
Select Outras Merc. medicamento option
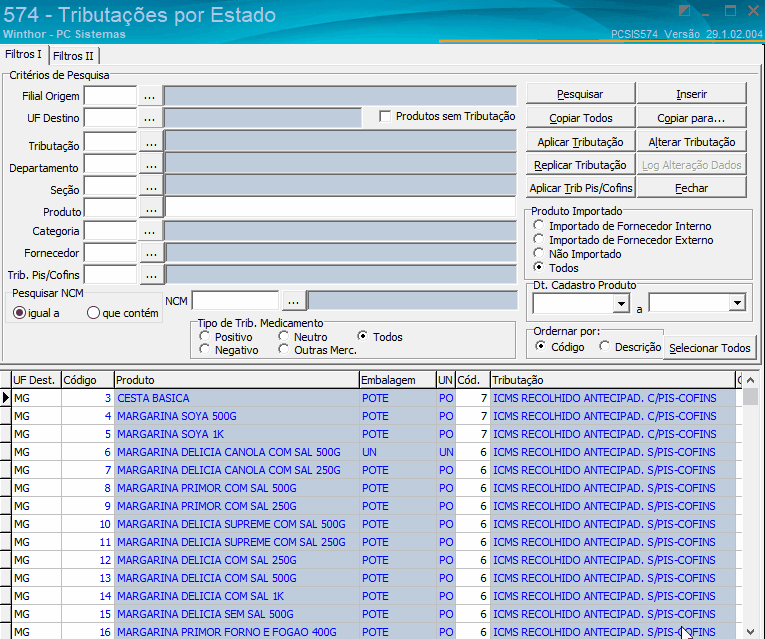pos(284,350)
